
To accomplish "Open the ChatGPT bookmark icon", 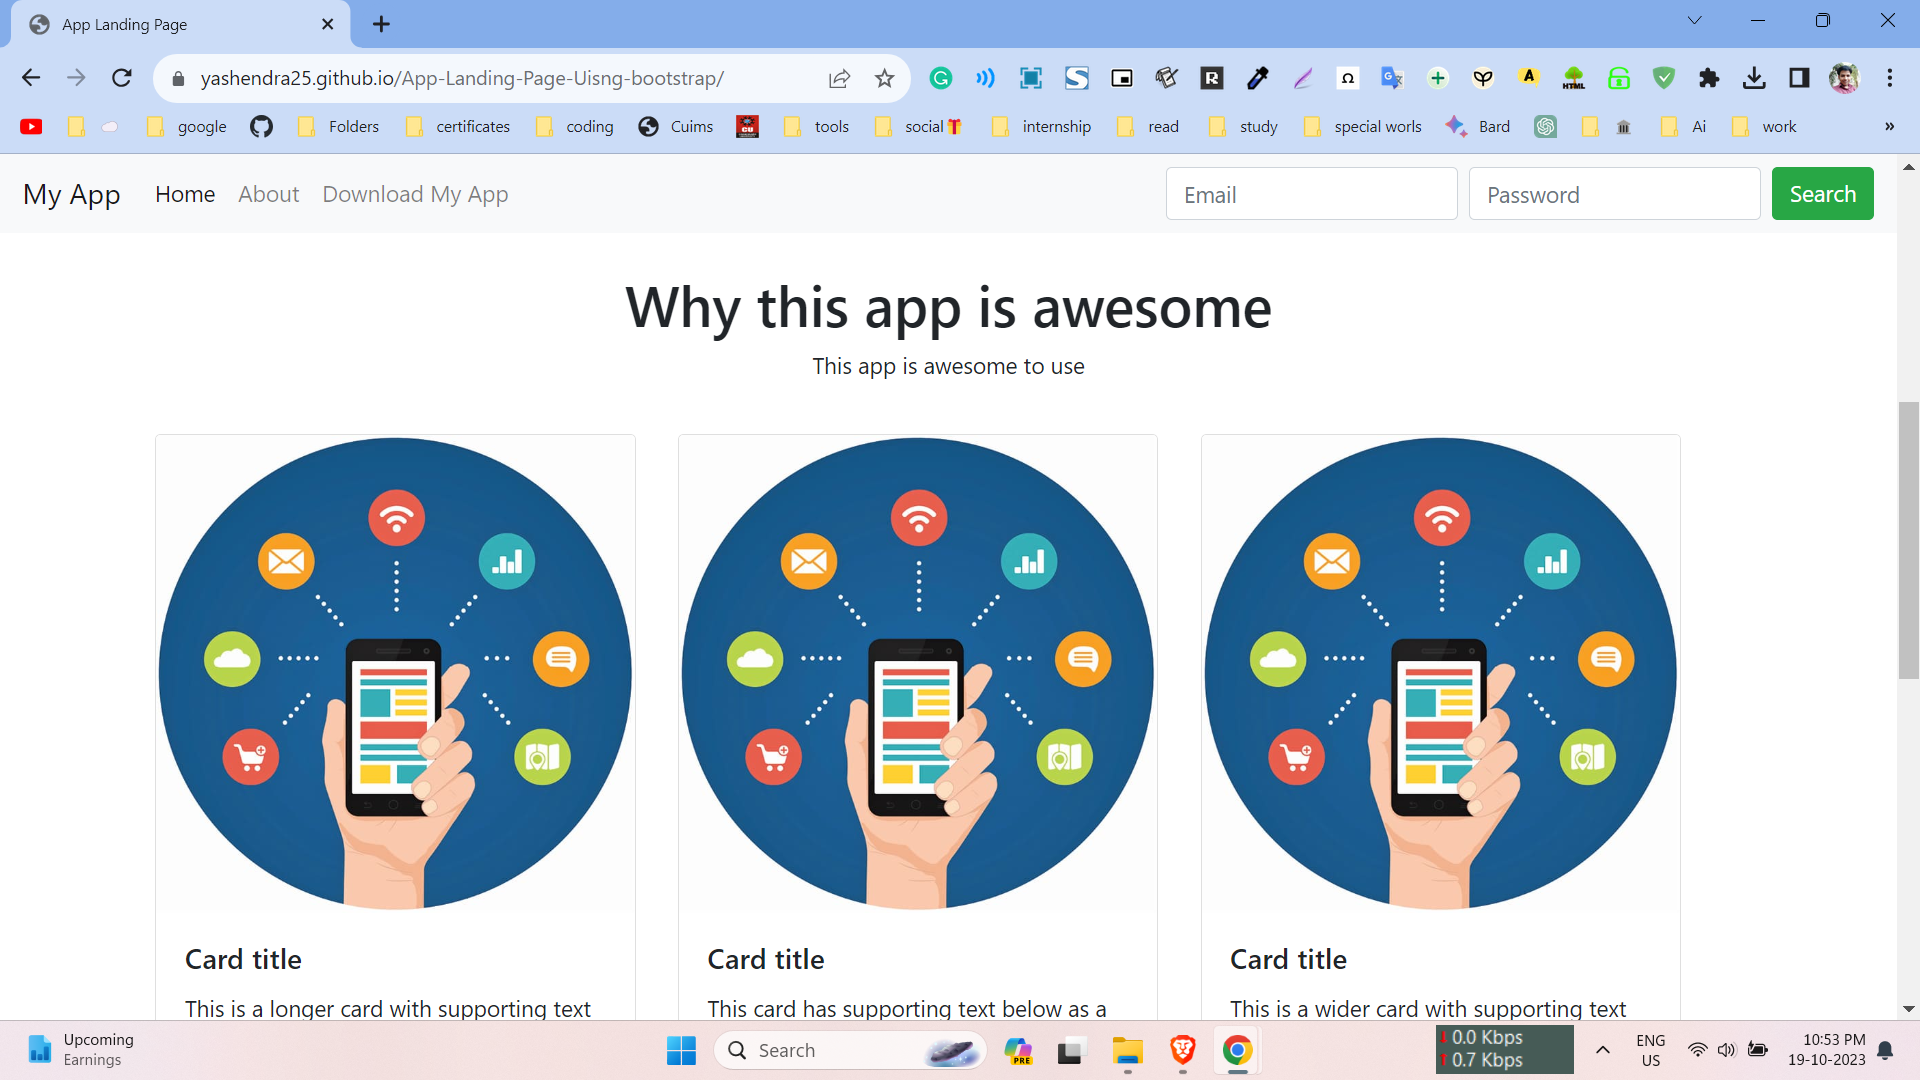I will [x=1545, y=127].
